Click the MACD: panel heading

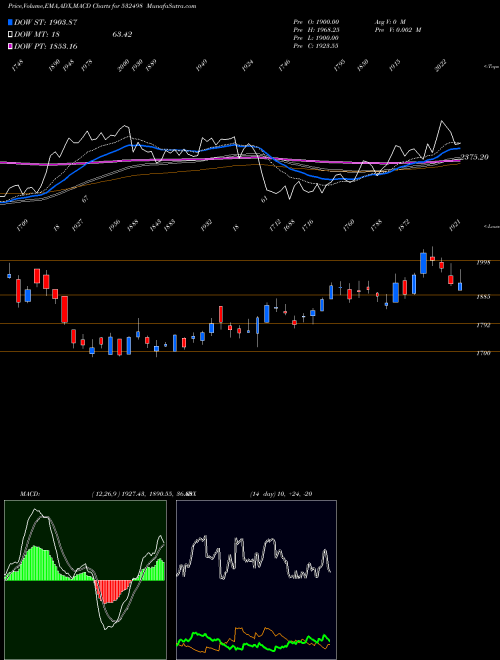pyautogui.click(x=30, y=494)
